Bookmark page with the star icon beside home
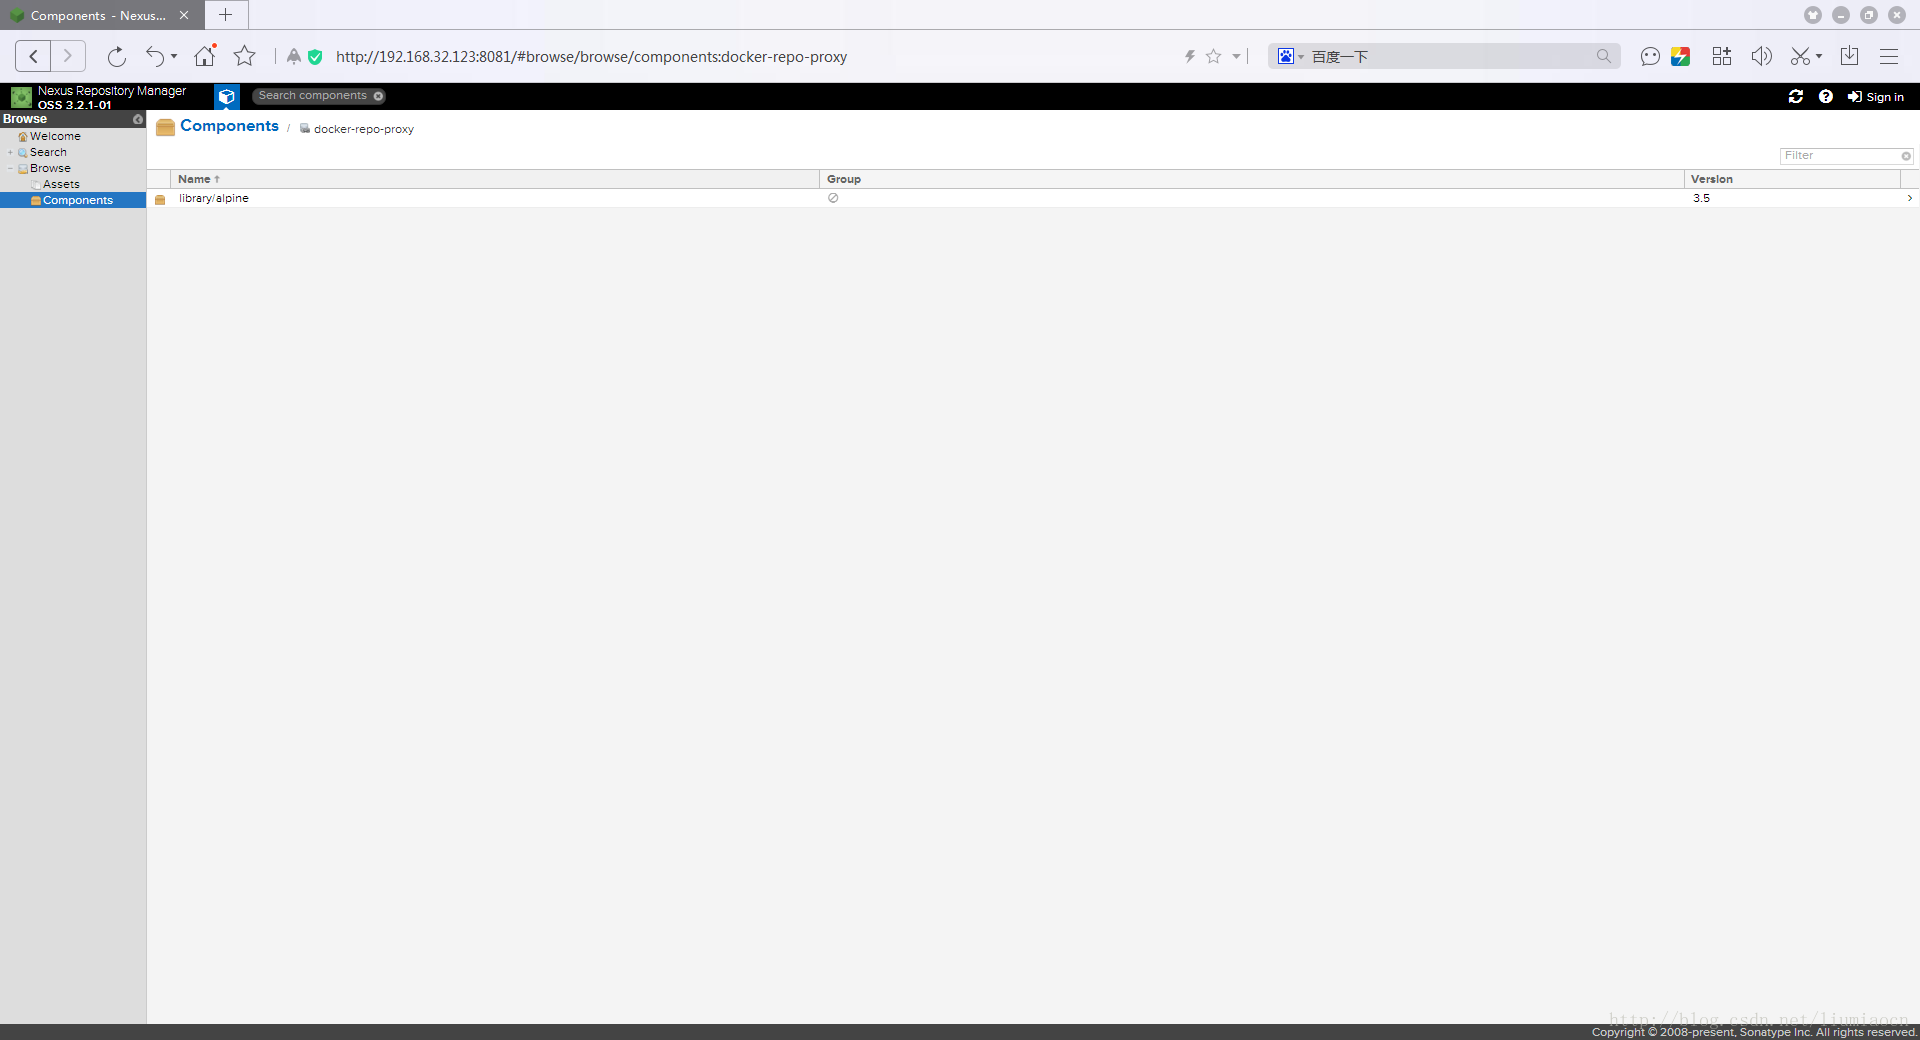1920x1040 pixels. coord(244,56)
